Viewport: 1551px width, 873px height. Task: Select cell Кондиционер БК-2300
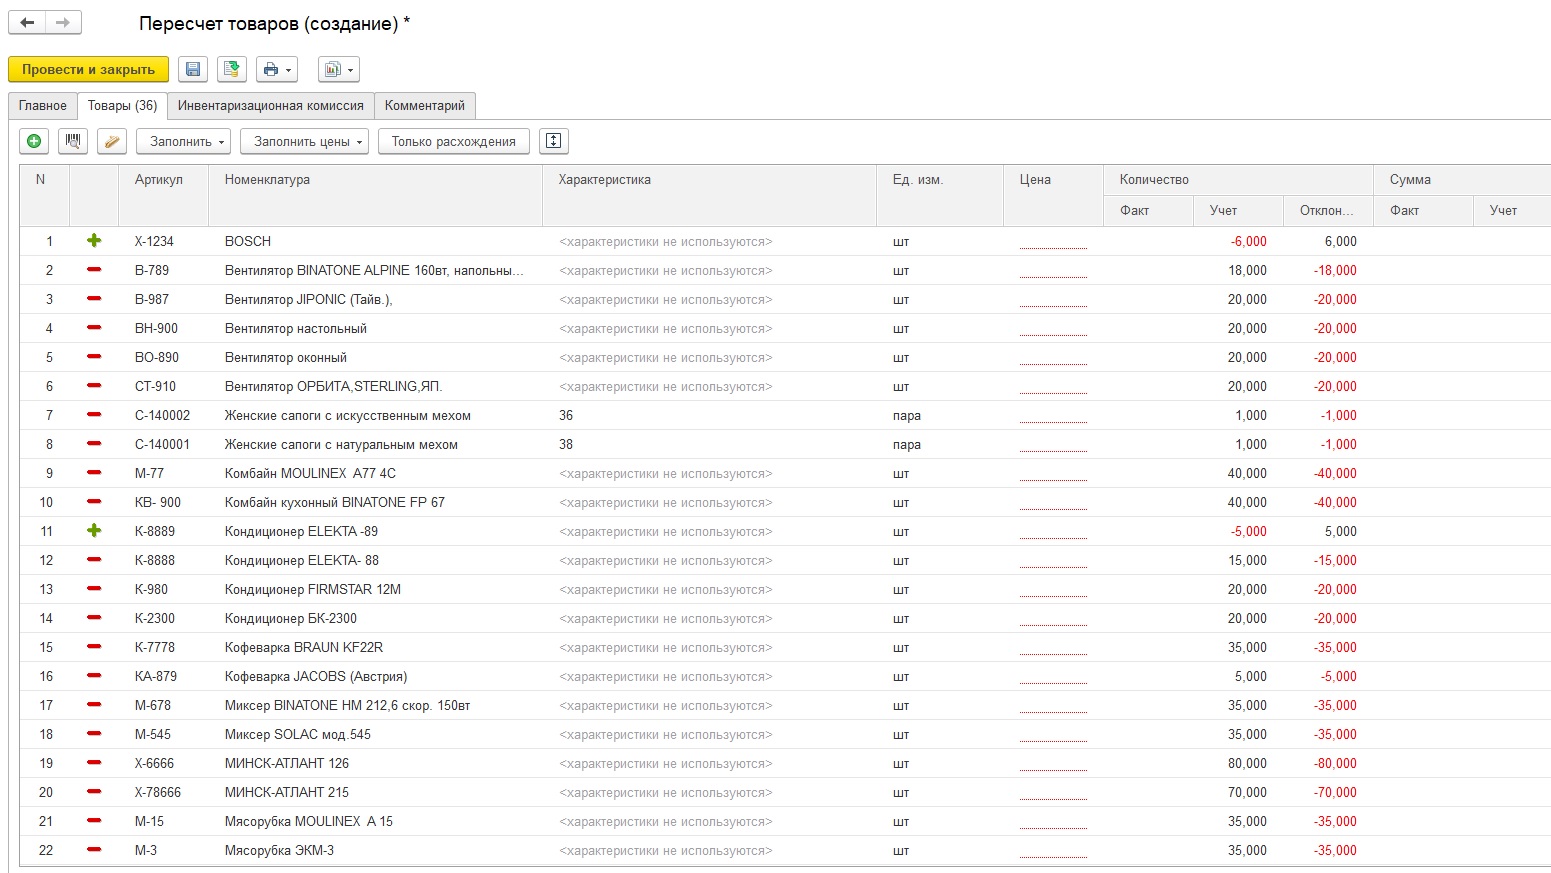375,618
